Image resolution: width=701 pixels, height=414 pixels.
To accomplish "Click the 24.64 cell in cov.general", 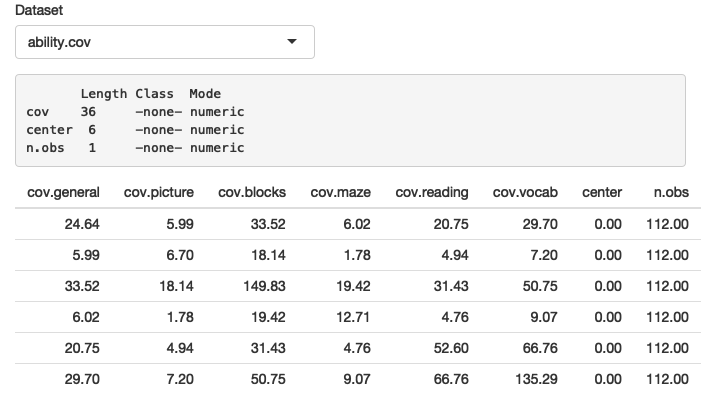I will tap(82, 223).
